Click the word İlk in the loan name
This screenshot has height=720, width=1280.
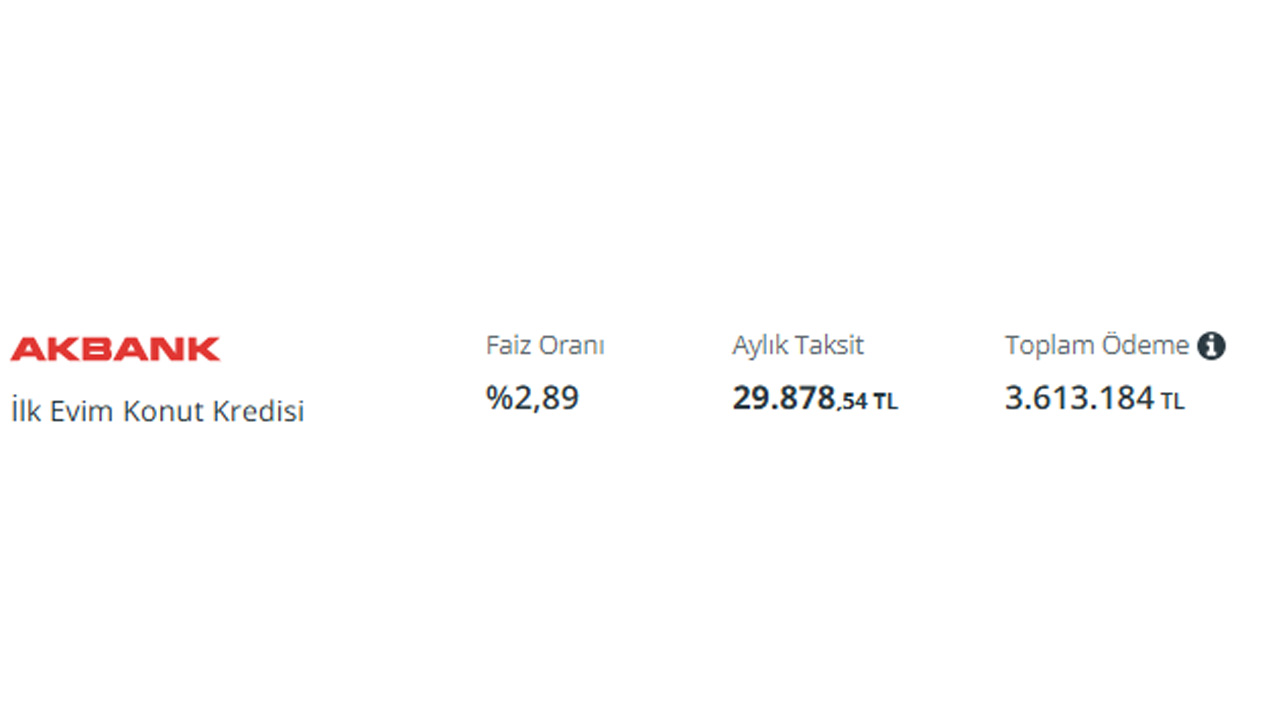(23, 410)
